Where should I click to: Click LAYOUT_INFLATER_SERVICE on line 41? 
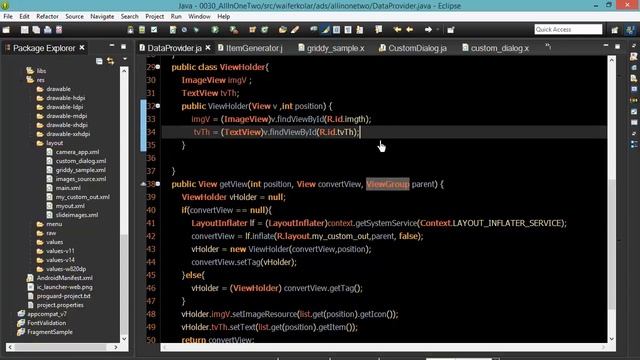[507, 223]
